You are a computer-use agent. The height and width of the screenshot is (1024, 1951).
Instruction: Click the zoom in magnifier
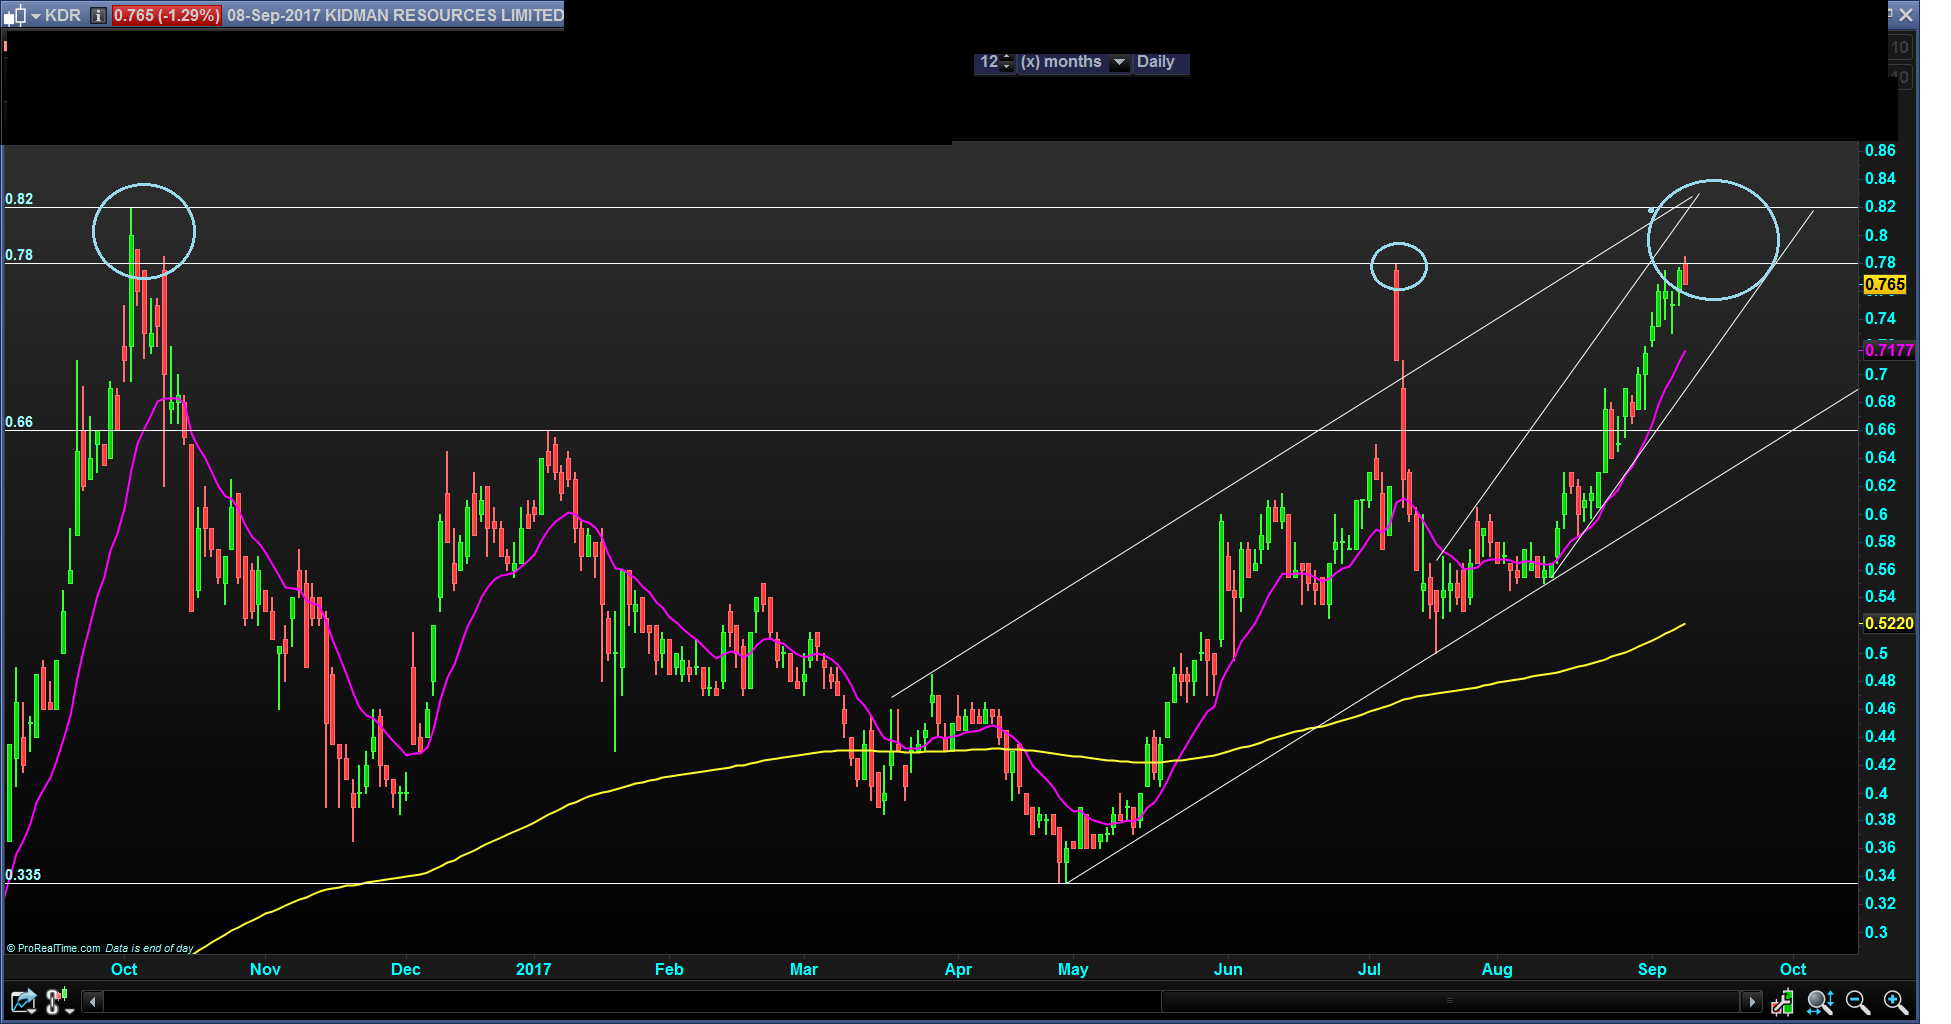point(1895,1001)
